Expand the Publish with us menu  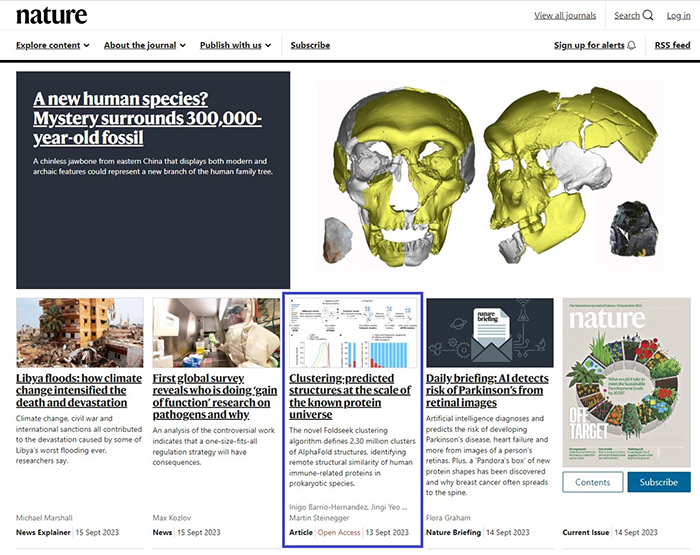click(235, 45)
